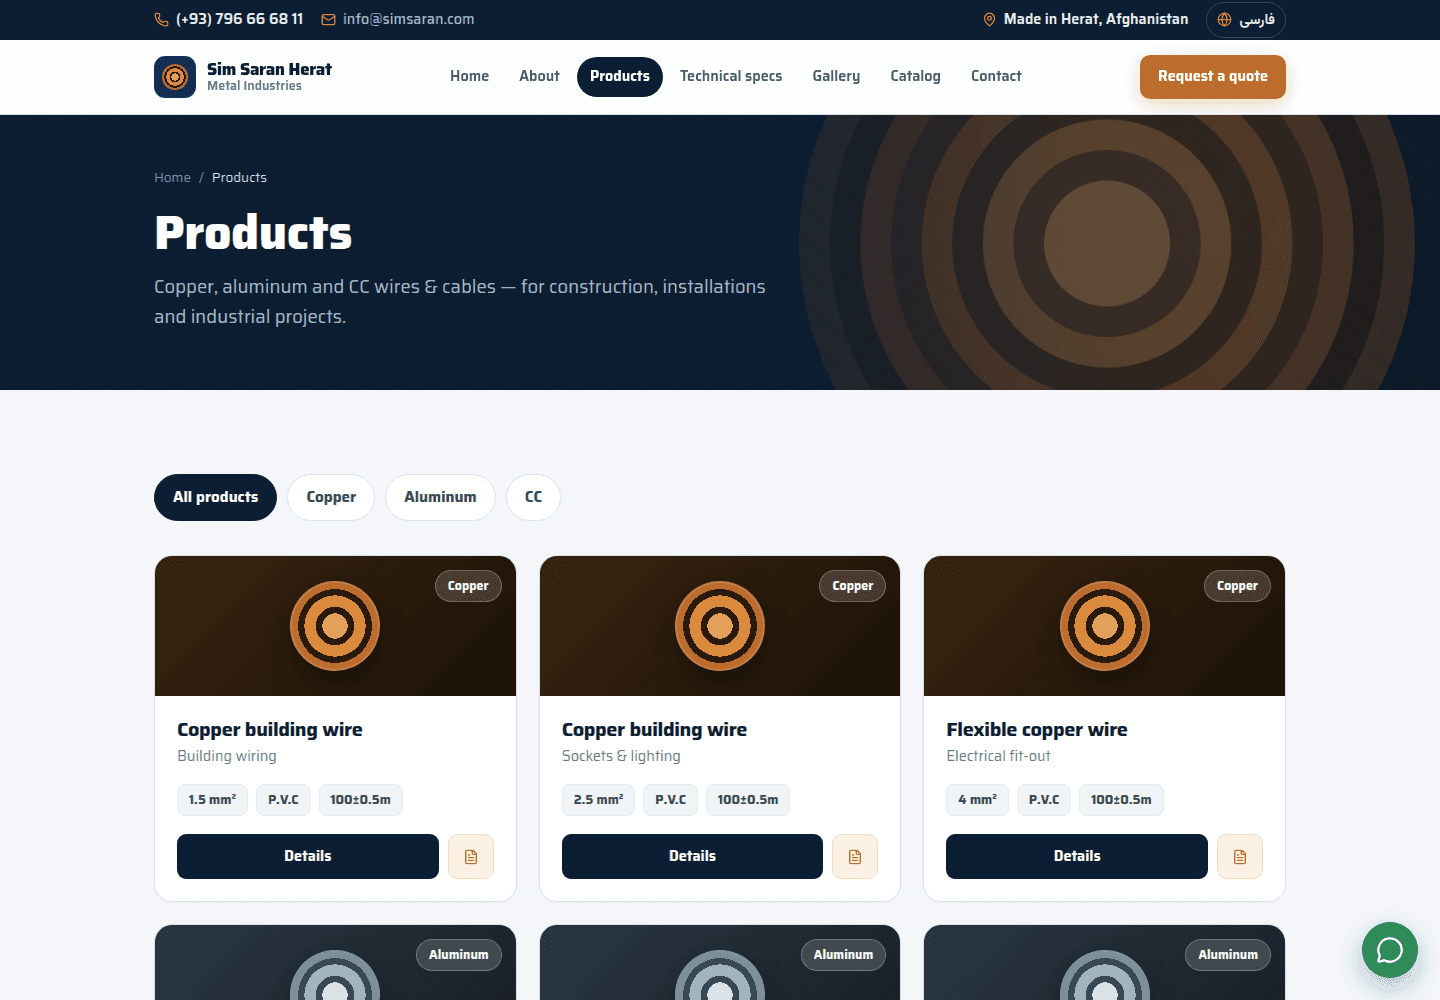Email info@simsaran.com
The width and height of the screenshot is (1440, 1000).
pyautogui.click(x=408, y=19)
